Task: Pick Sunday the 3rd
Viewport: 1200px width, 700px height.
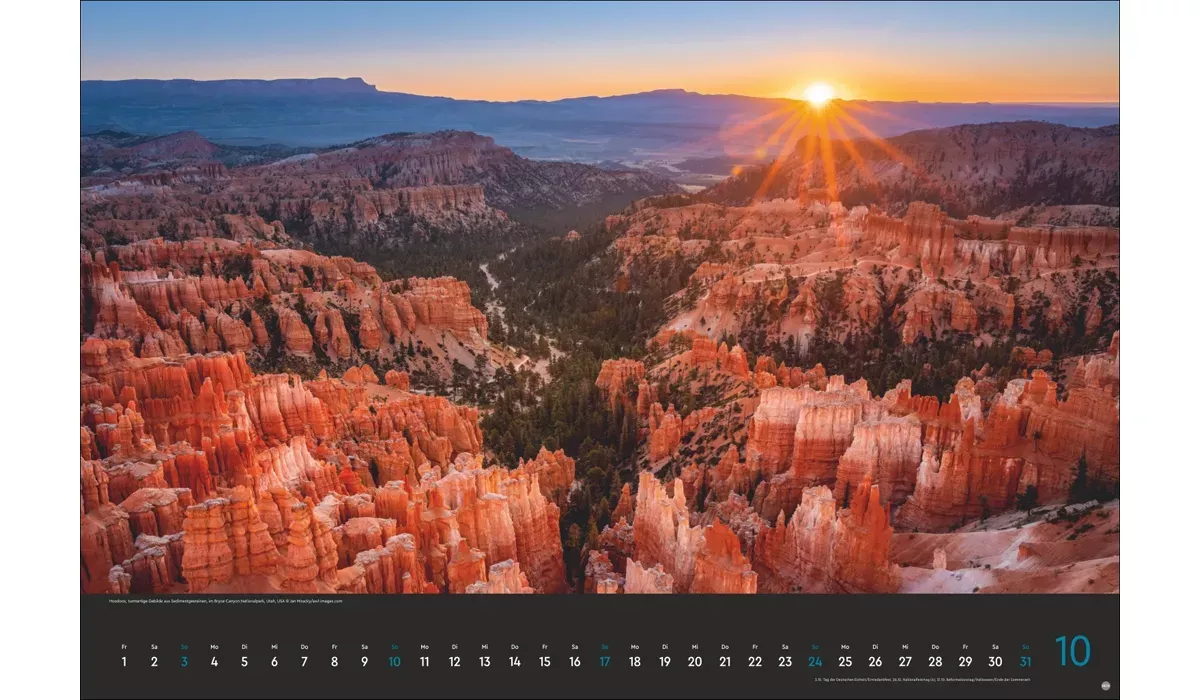Action: (184, 662)
